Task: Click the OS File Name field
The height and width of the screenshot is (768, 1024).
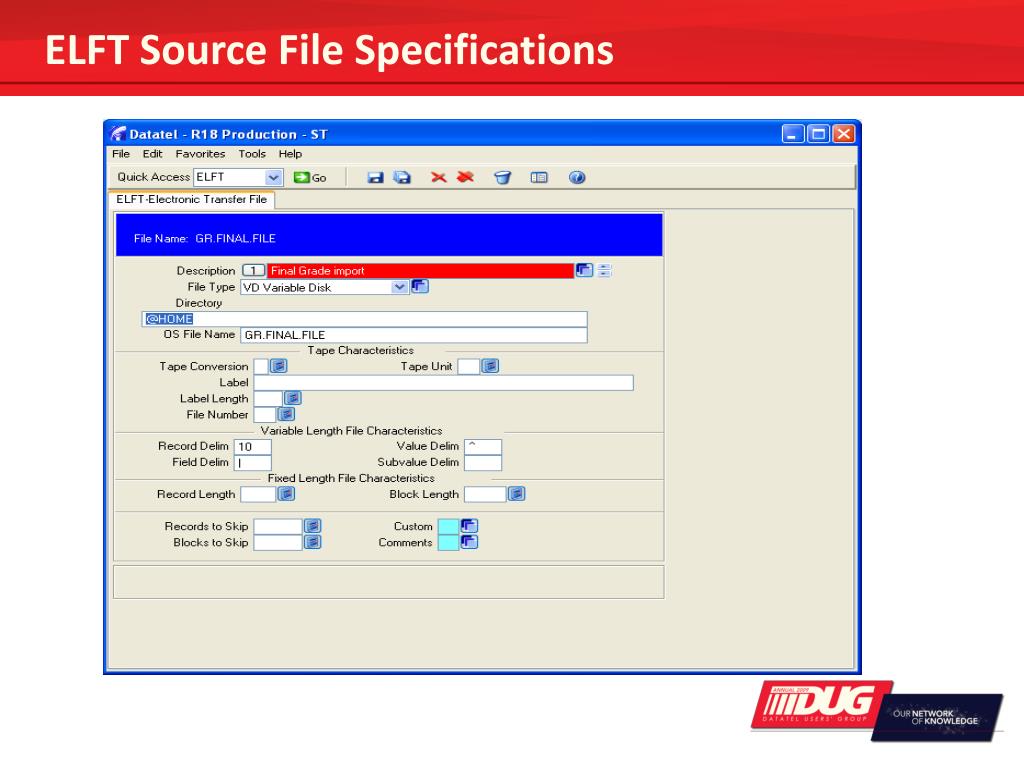Action: [x=414, y=335]
